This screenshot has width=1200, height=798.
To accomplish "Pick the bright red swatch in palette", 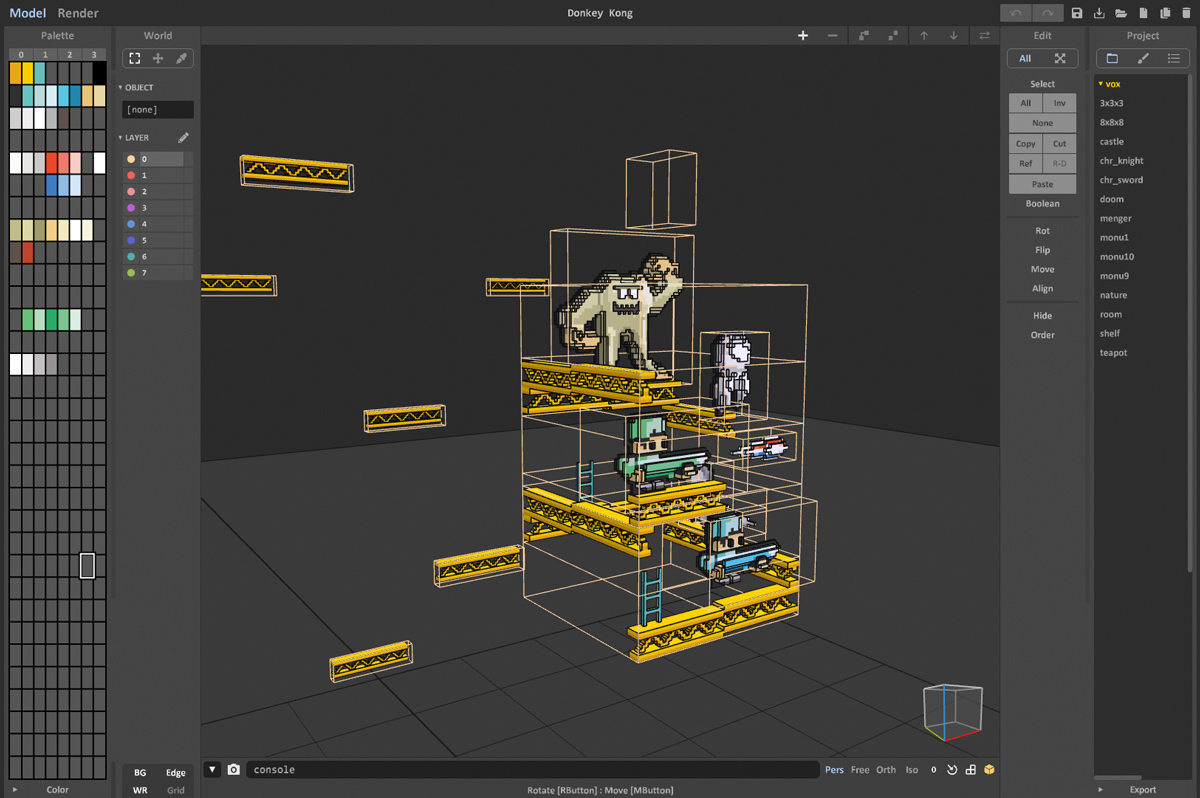I will 51,163.
